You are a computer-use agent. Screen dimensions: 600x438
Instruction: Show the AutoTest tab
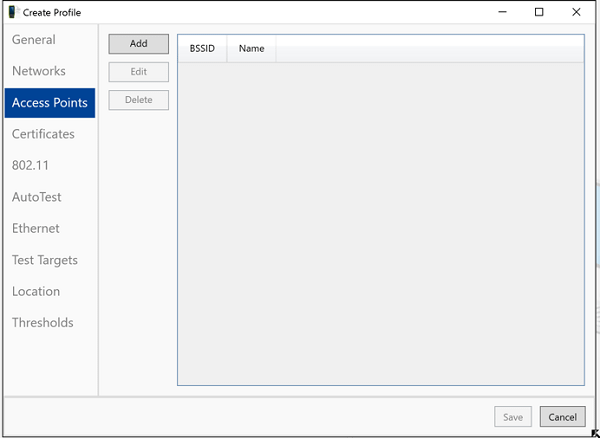37,197
